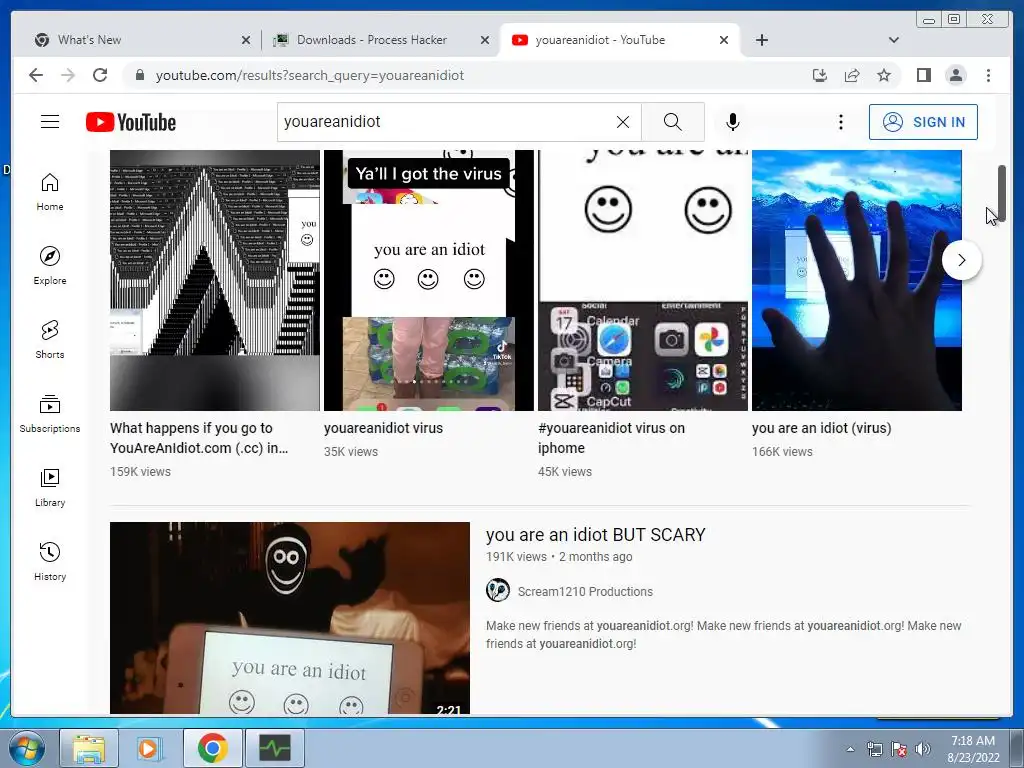This screenshot has width=1024, height=768.
Task: Open the Windows Start menu
Action: (x=27, y=748)
